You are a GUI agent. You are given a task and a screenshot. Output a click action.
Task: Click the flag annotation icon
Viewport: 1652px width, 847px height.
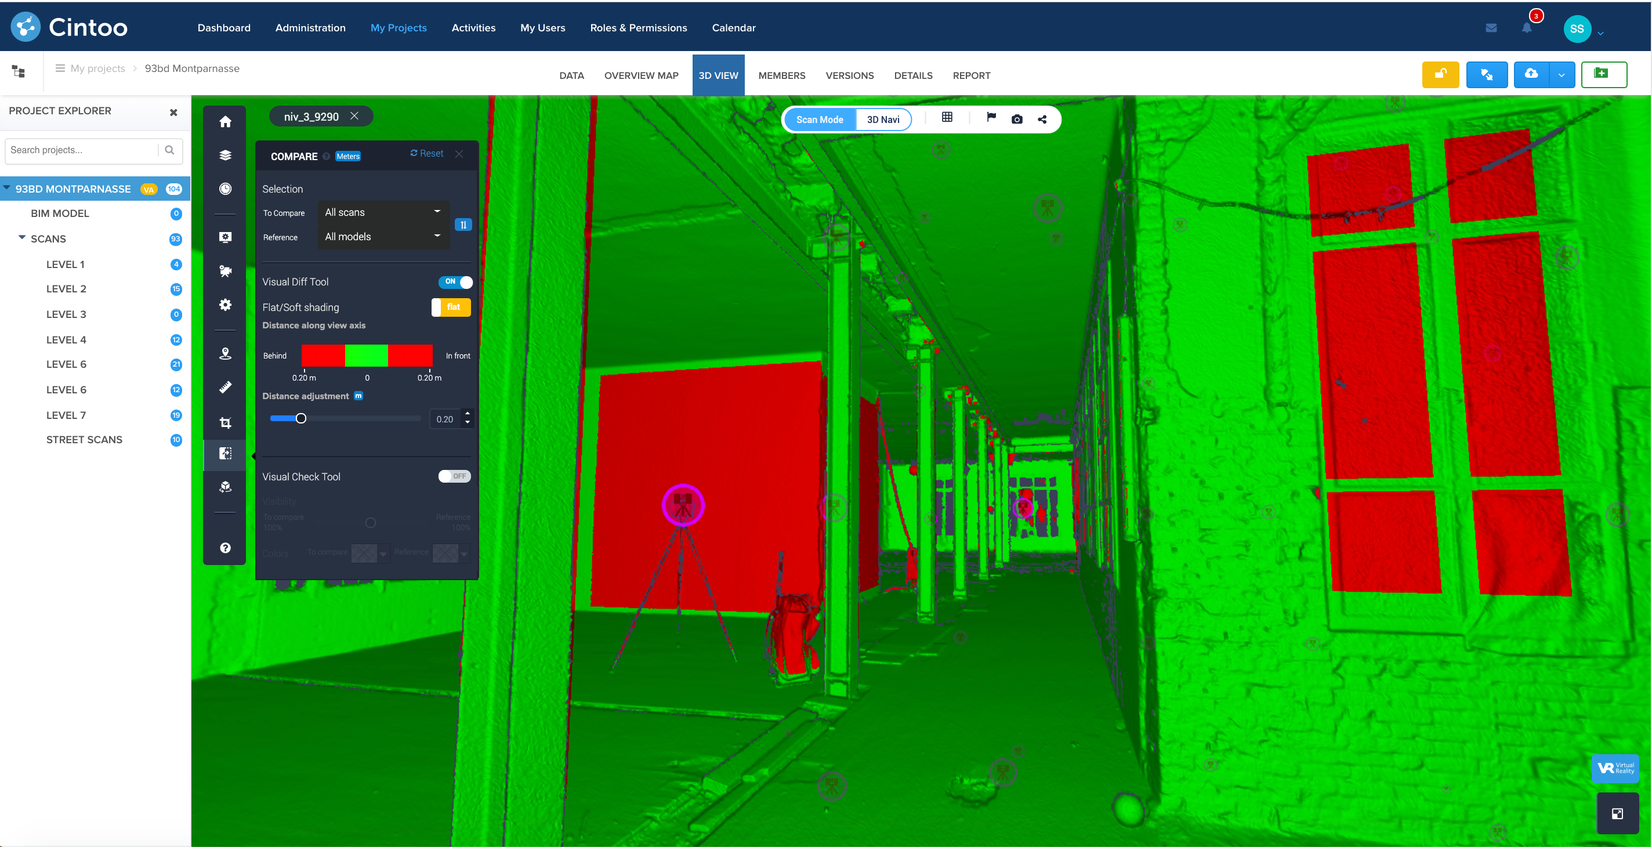[x=991, y=118]
